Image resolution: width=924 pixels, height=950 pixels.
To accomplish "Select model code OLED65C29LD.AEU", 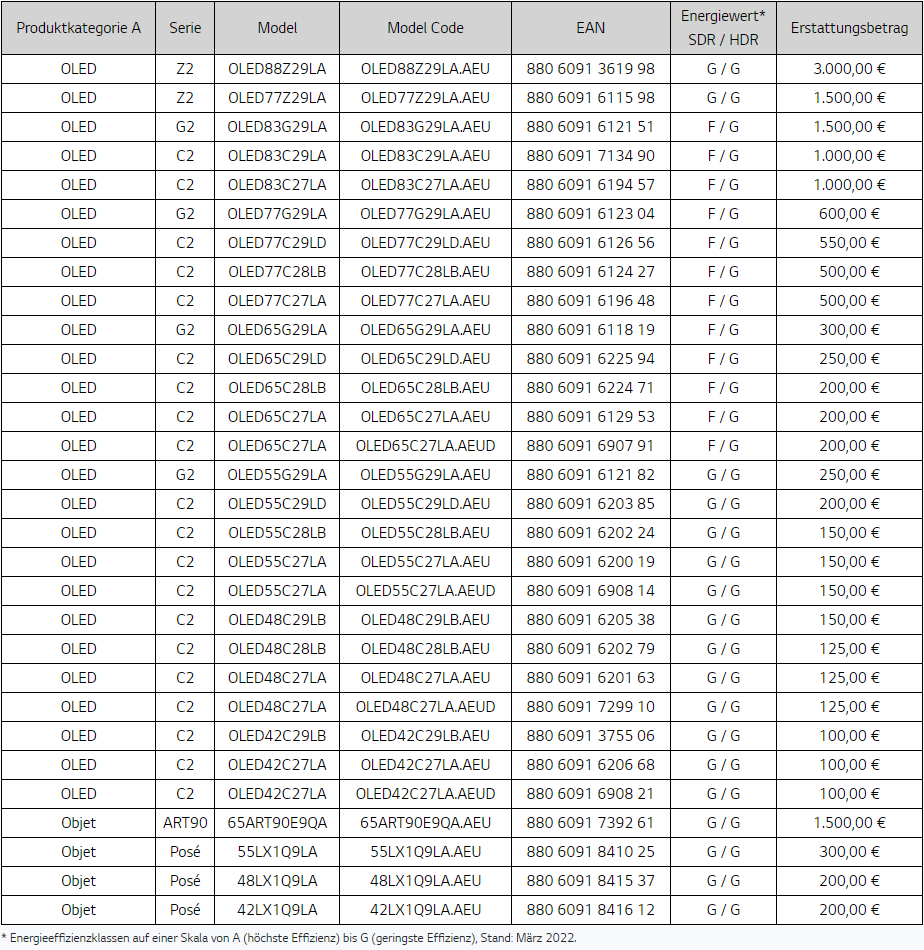I will pyautogui.click(x=425, y=360).
